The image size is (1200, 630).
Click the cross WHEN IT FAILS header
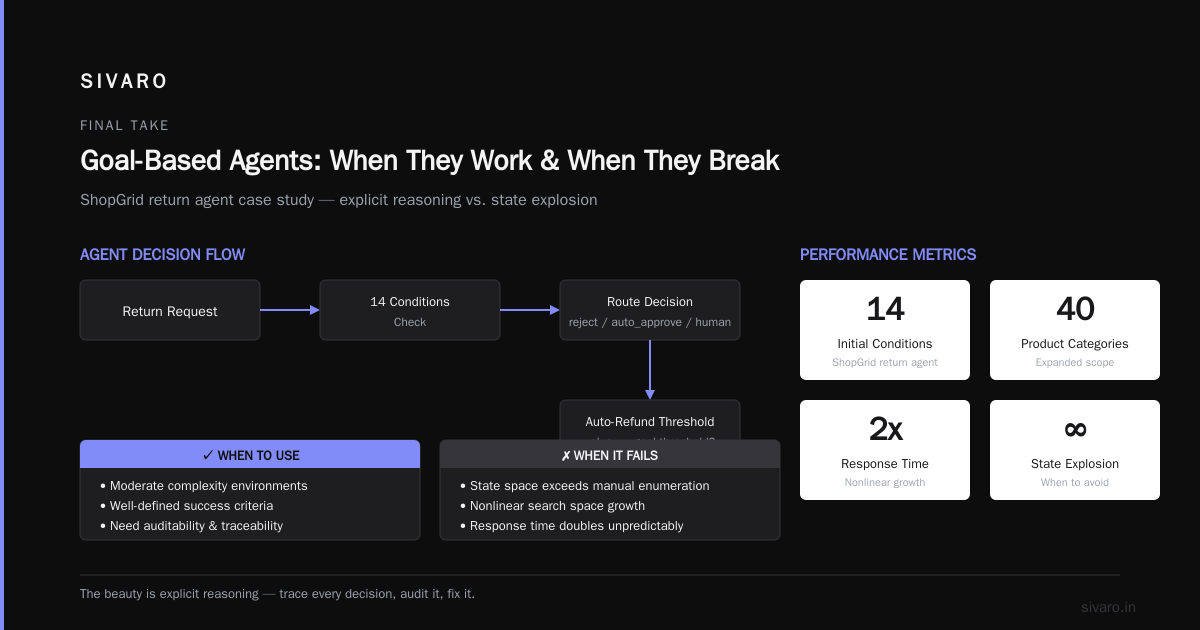(x=610, y=455)
